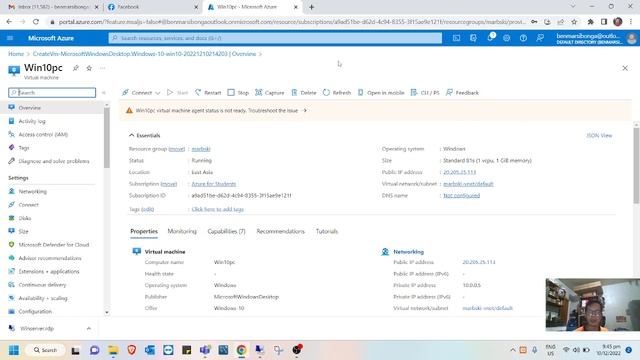The image size is (640, 360).
Task: Reload the browser page
Action: tap(36, 22)
